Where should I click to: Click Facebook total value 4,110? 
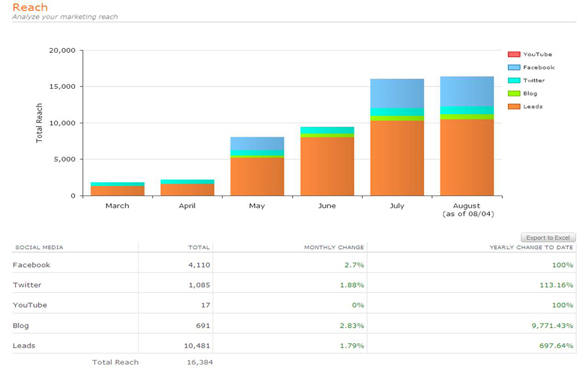(199, 265)
